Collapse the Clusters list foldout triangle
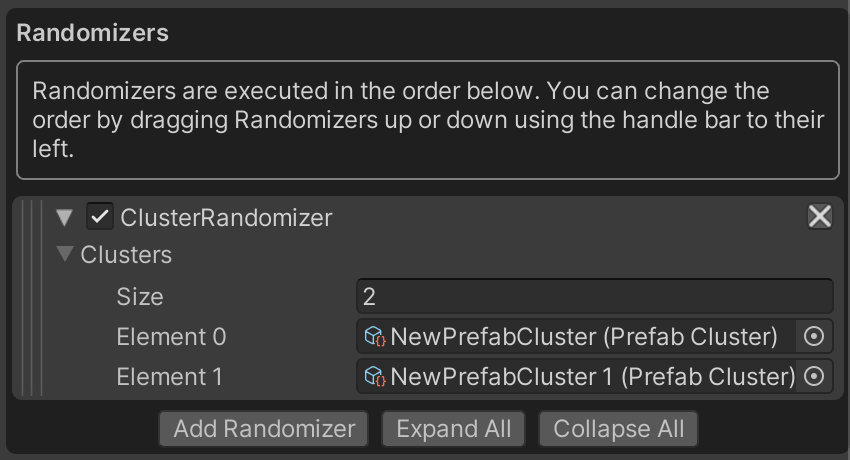 point(65,255)
